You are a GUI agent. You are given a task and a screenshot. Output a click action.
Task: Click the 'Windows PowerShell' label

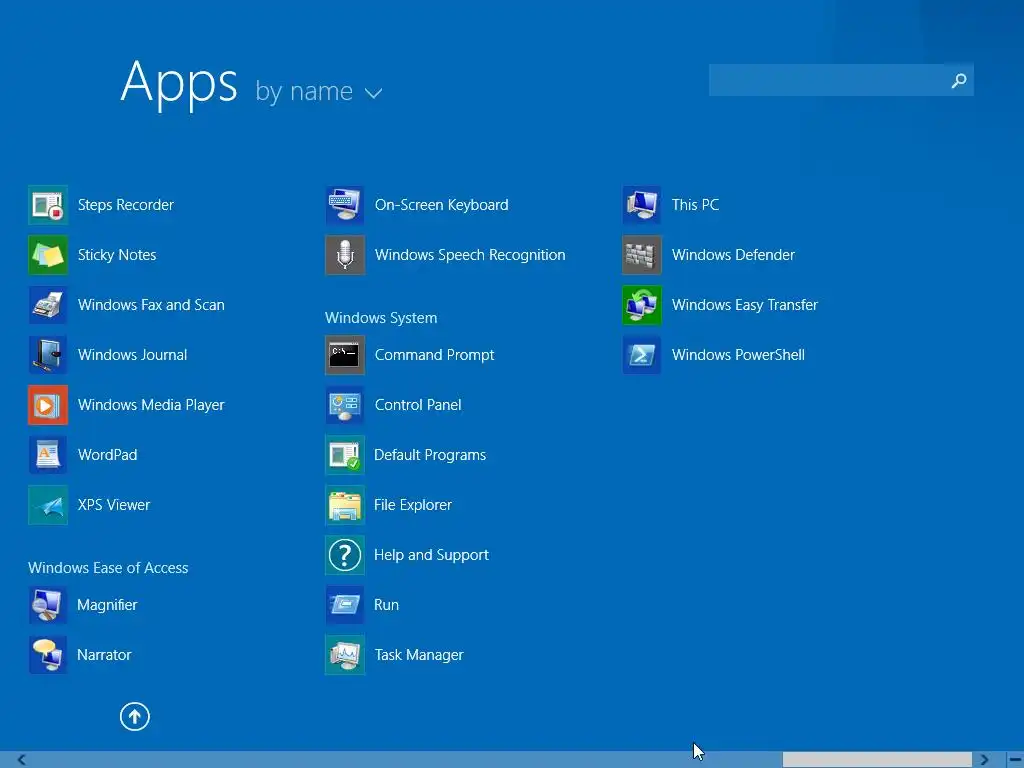click(x=738, y=355)
